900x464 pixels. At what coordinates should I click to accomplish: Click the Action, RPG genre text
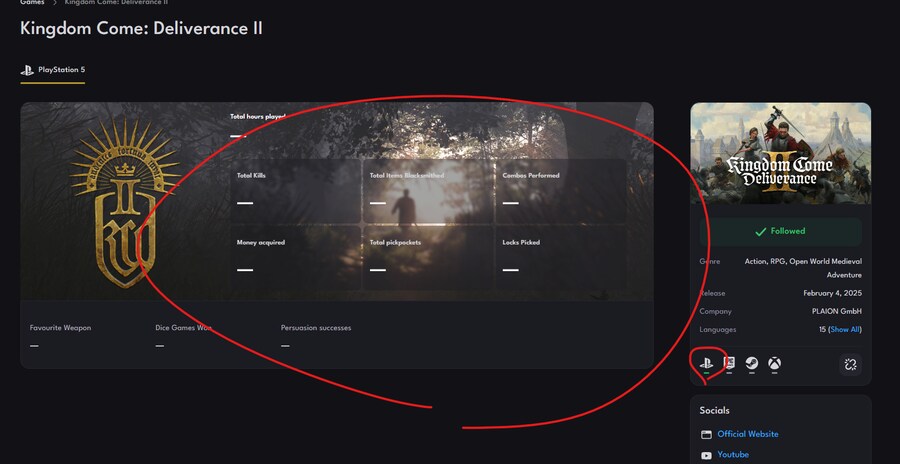804,268
